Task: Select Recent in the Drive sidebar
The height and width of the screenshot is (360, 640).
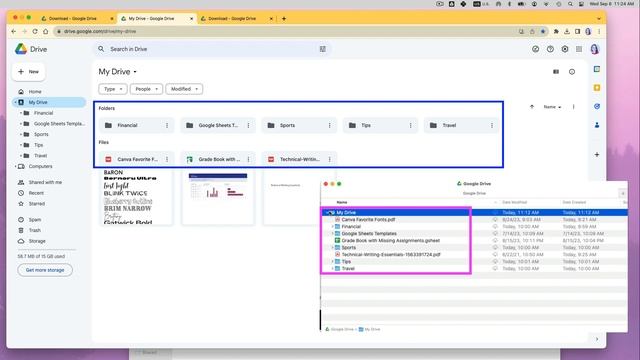Action: 49,193
